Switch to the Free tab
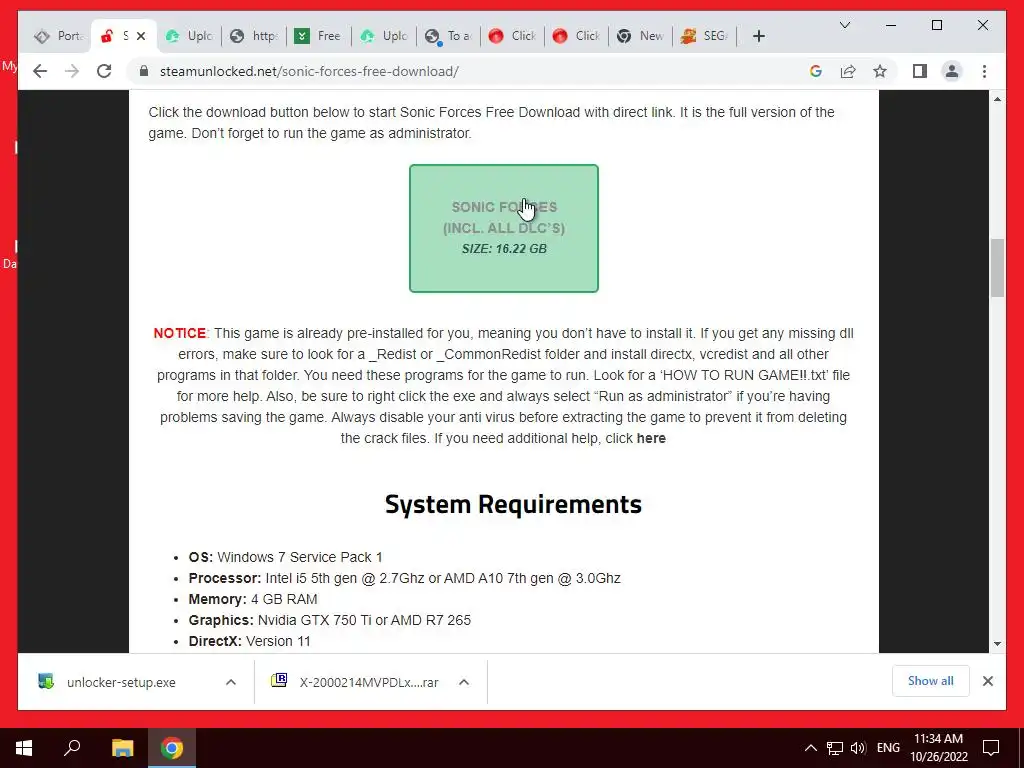1024x768 pixels. pos(319,36)
